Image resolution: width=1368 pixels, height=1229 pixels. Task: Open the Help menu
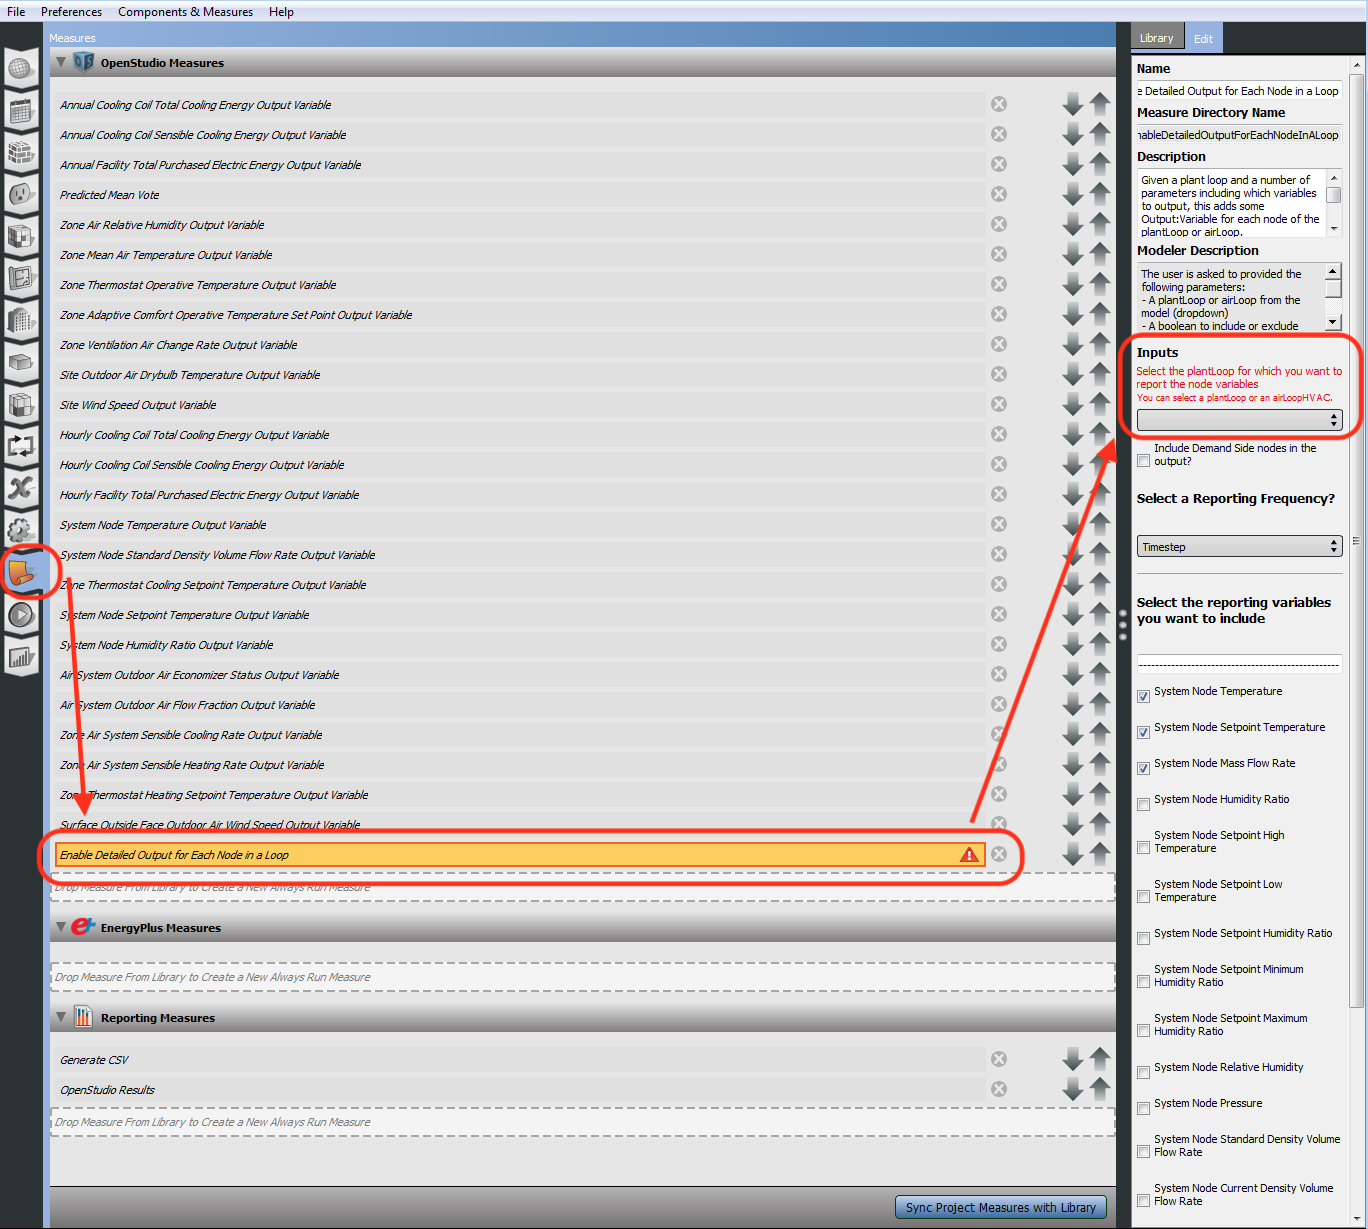click(281, 12)
